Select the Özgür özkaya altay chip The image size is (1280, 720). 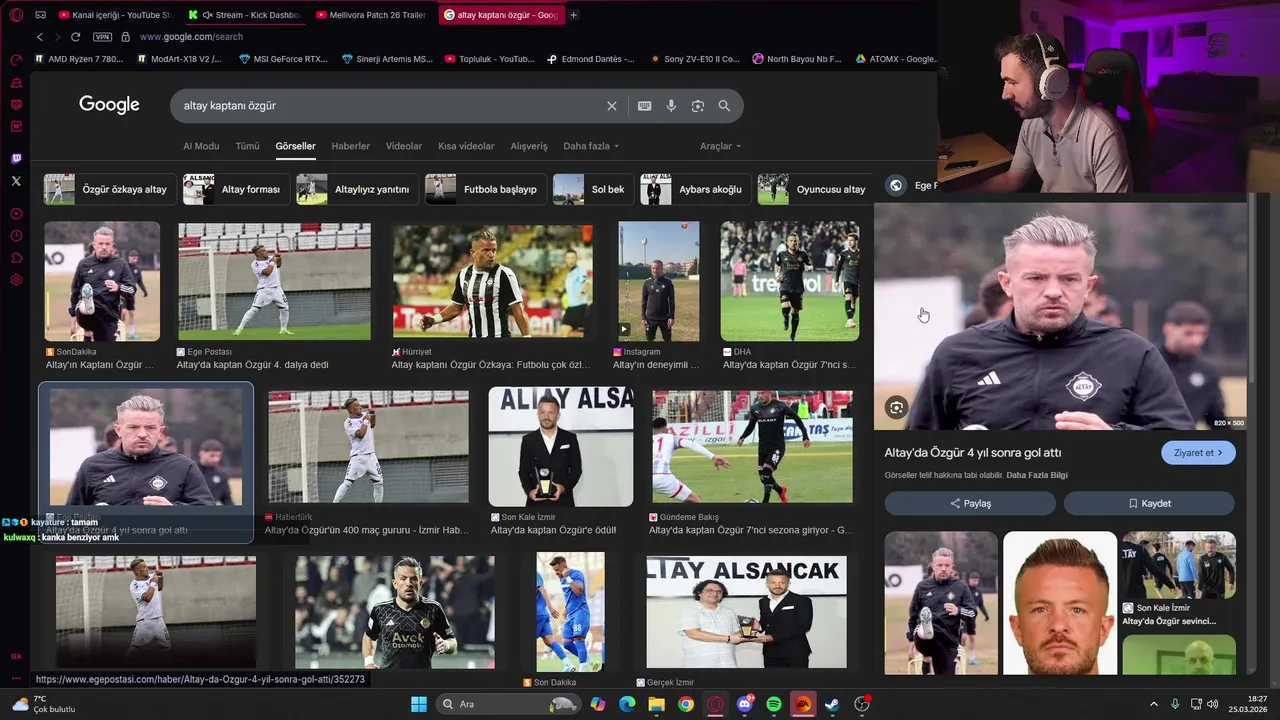coord(110,189)
